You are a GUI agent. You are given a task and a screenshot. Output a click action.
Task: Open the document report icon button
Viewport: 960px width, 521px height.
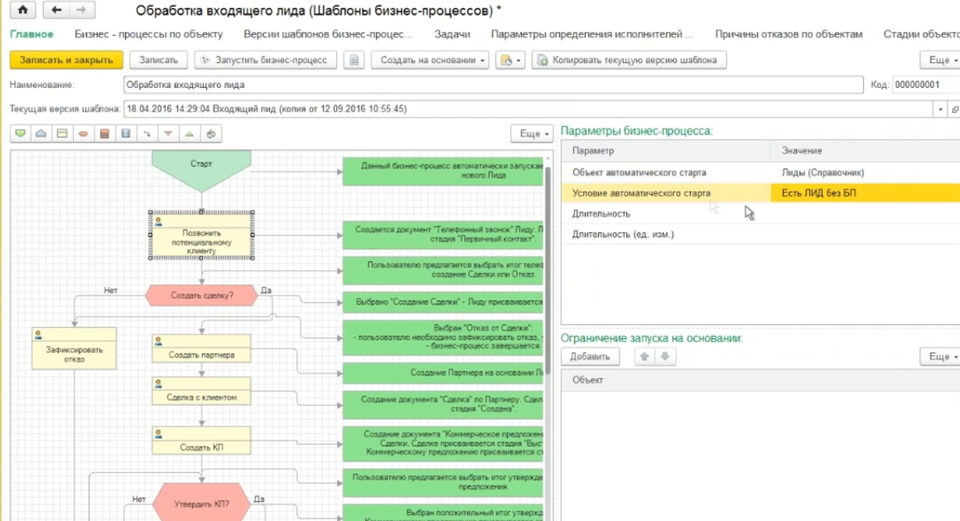coord(354,60)
